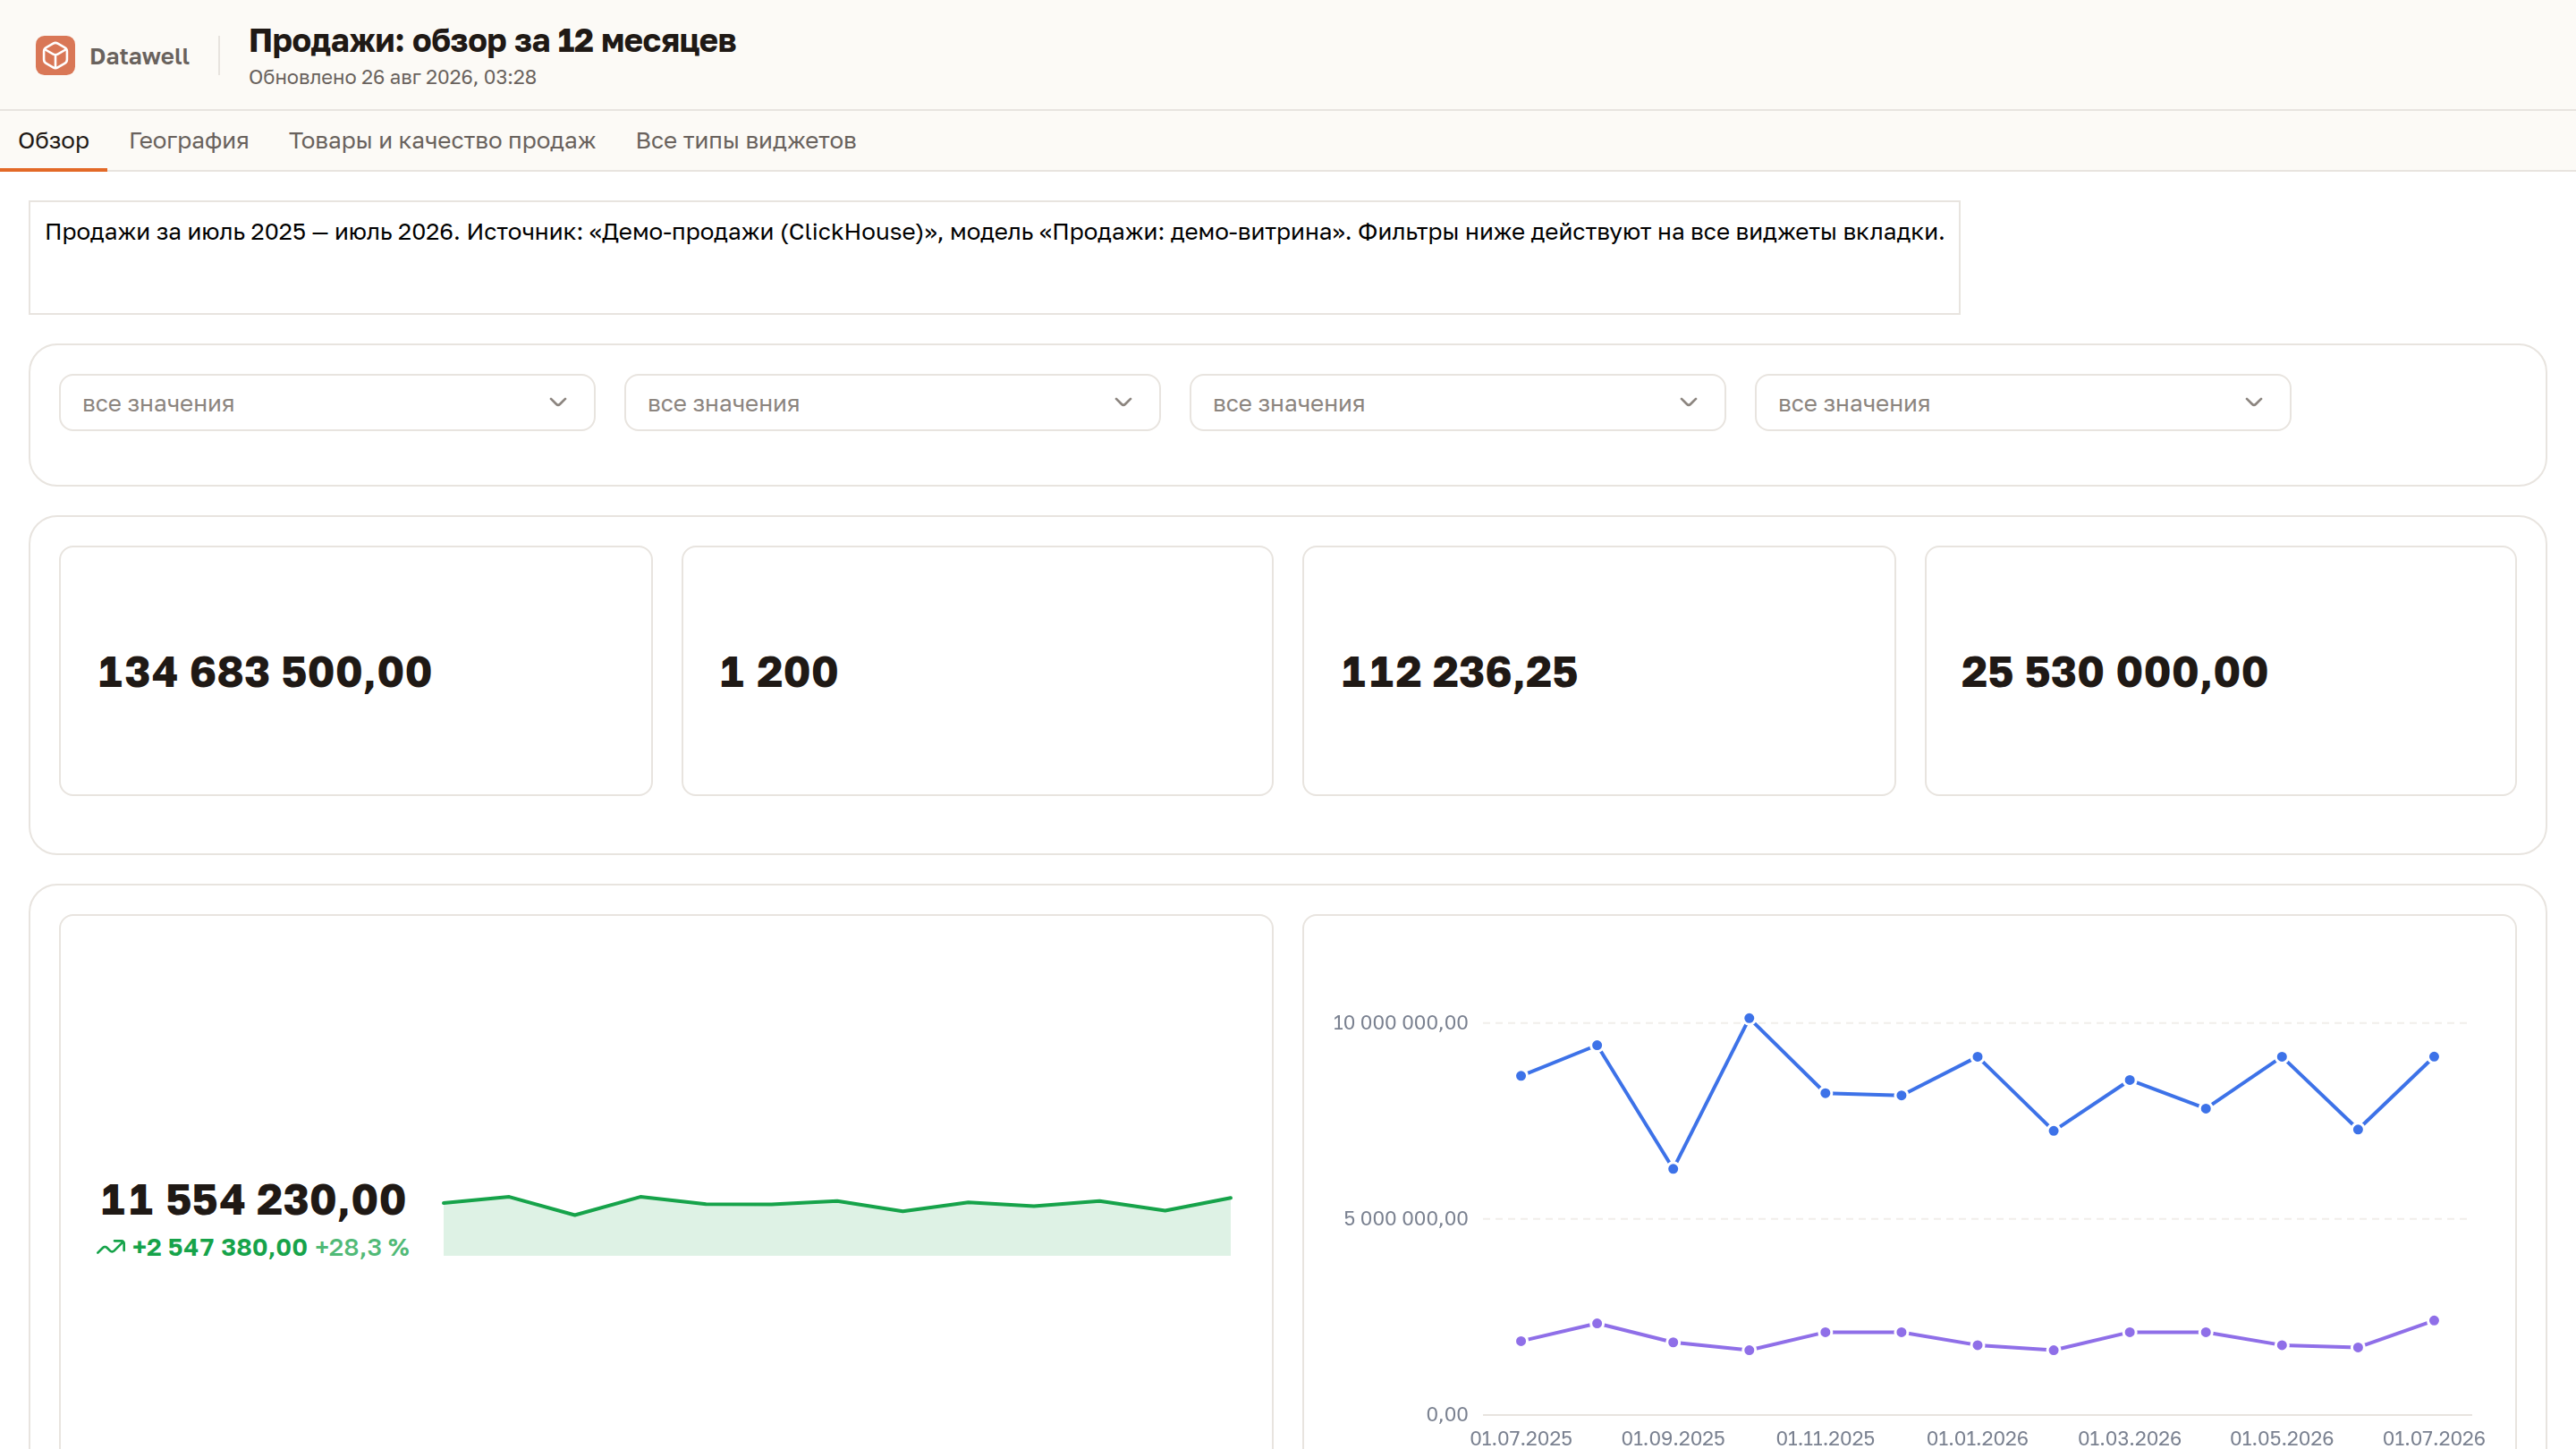
Task: Click the 01.11.2025 axis date label
Action: tap(1825, 1437)
